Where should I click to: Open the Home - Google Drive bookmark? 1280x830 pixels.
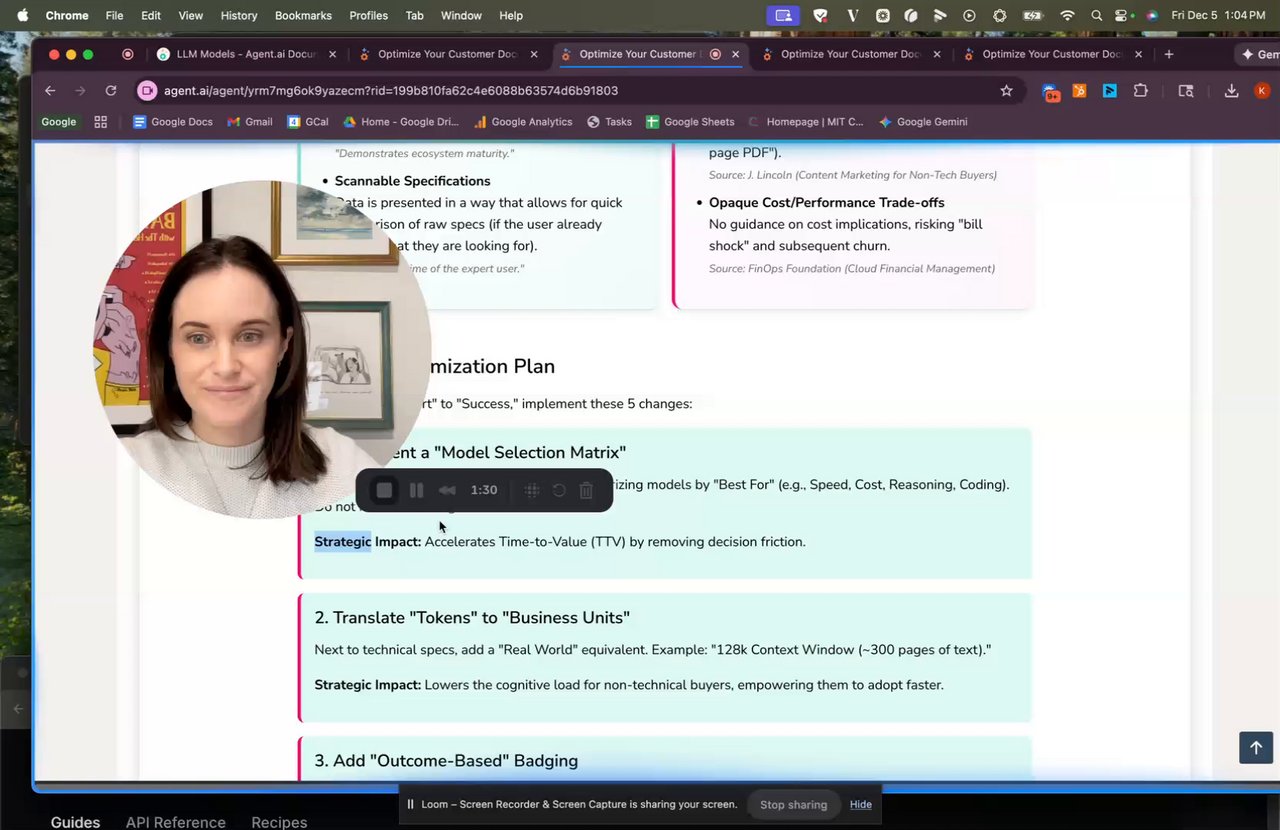[x=401, y=122]
